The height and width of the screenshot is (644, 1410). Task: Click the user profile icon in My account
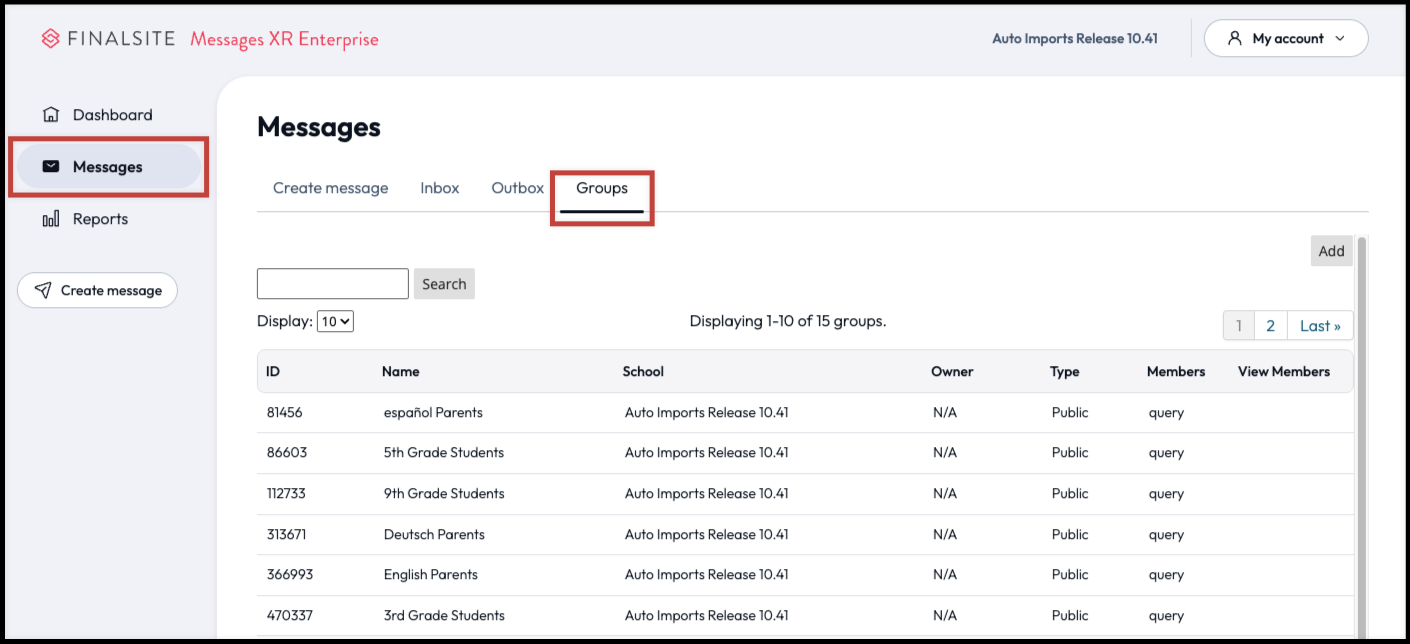coord(1235,39)
